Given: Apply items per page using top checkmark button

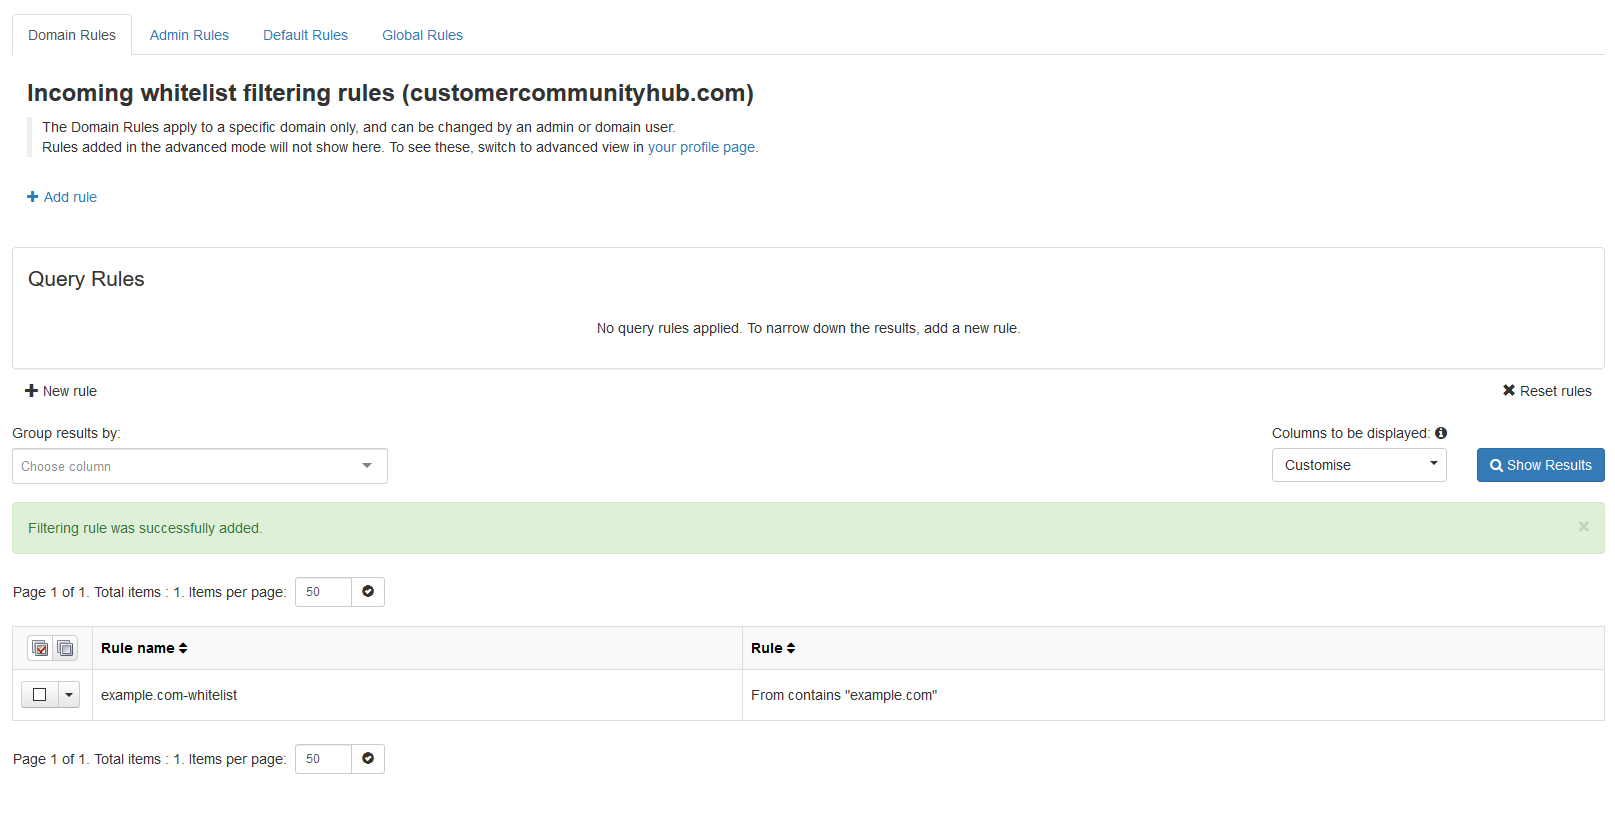Looking at the screenshot, I should (x=368, y=592).
